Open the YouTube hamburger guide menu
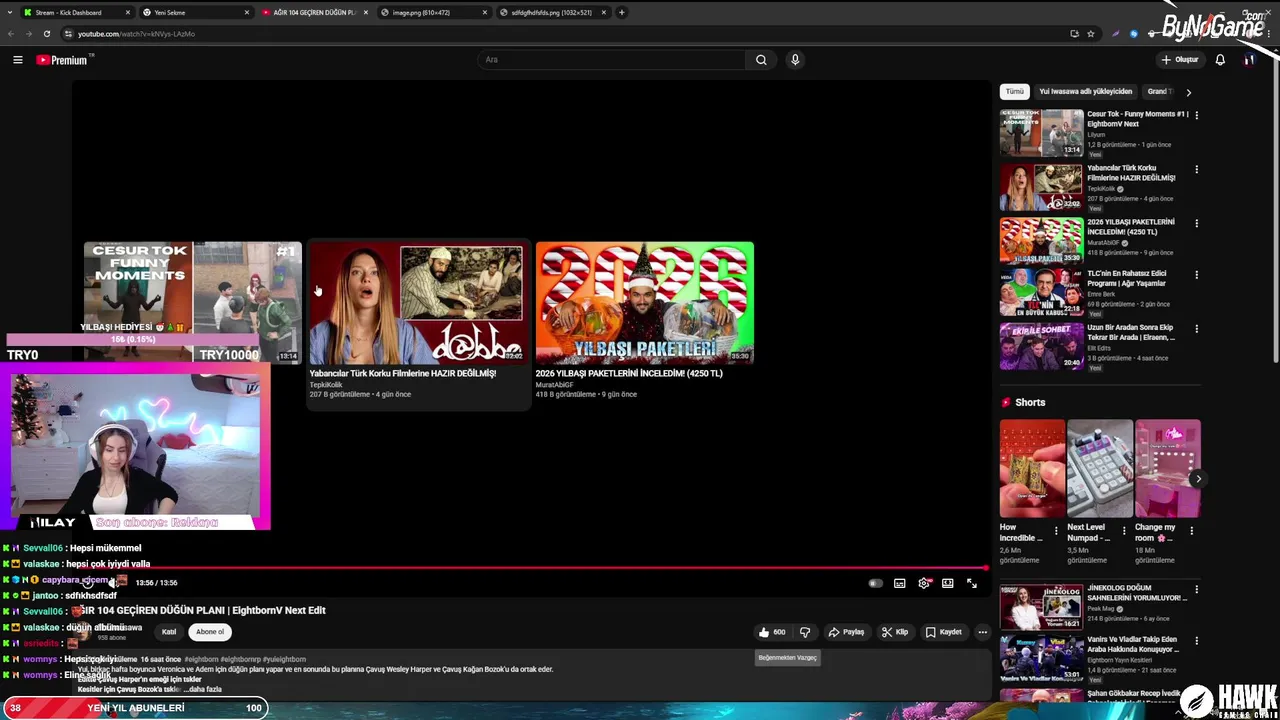 [17, 60]
